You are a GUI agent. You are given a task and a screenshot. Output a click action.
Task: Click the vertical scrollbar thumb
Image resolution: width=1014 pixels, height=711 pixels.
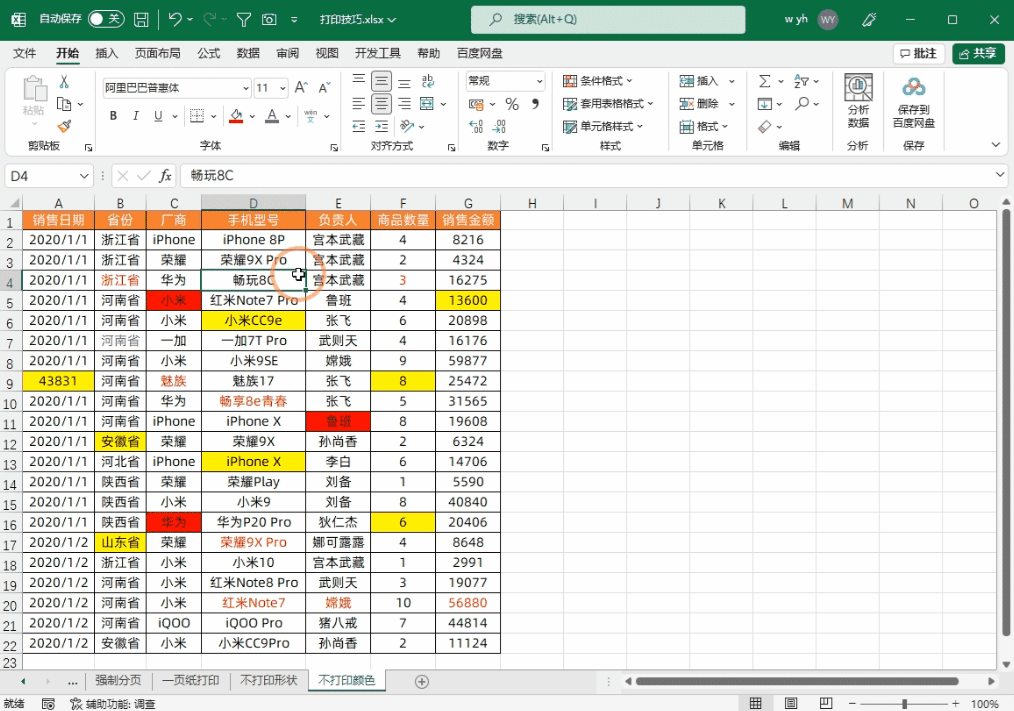click(x=1006, y=421)
